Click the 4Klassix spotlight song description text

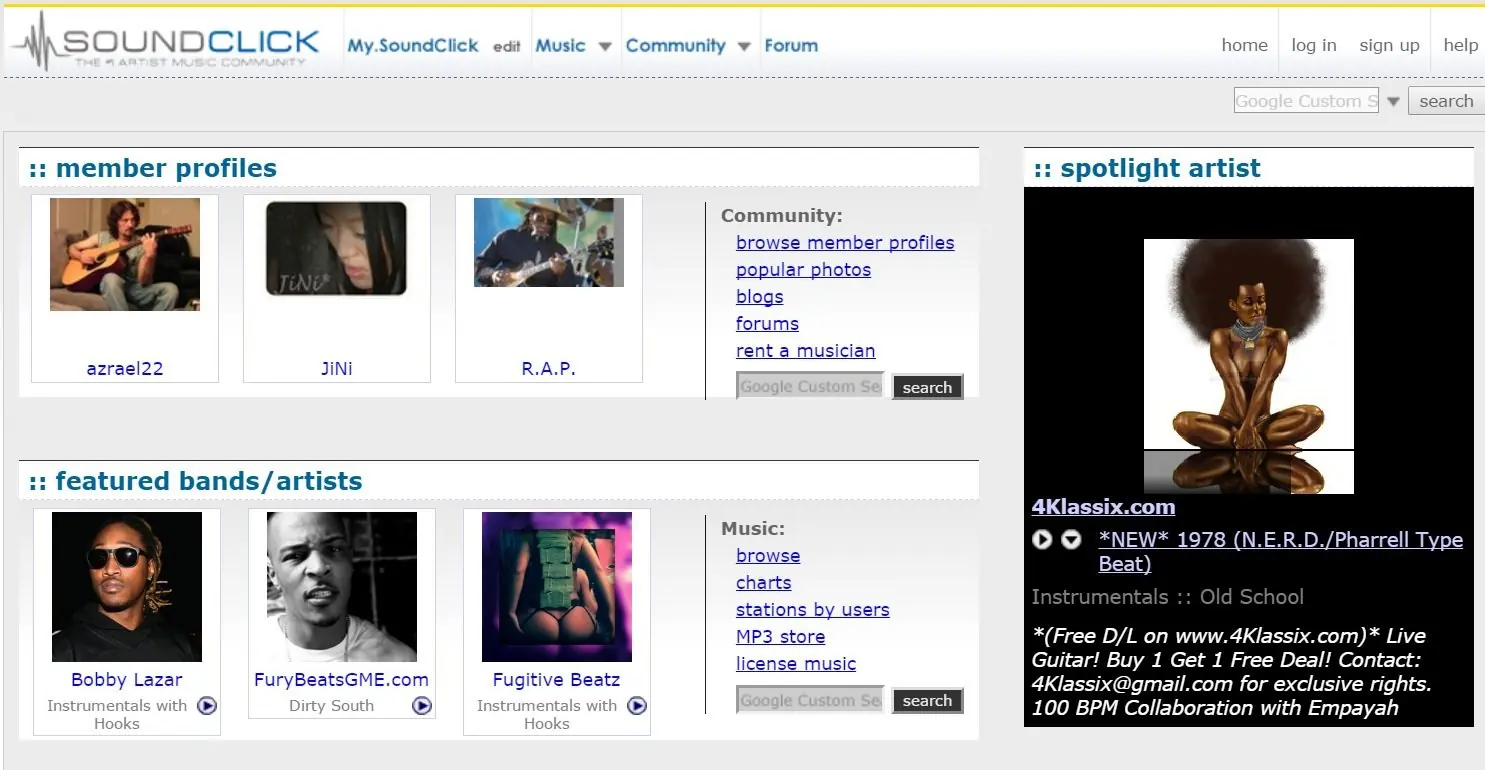1232,672
